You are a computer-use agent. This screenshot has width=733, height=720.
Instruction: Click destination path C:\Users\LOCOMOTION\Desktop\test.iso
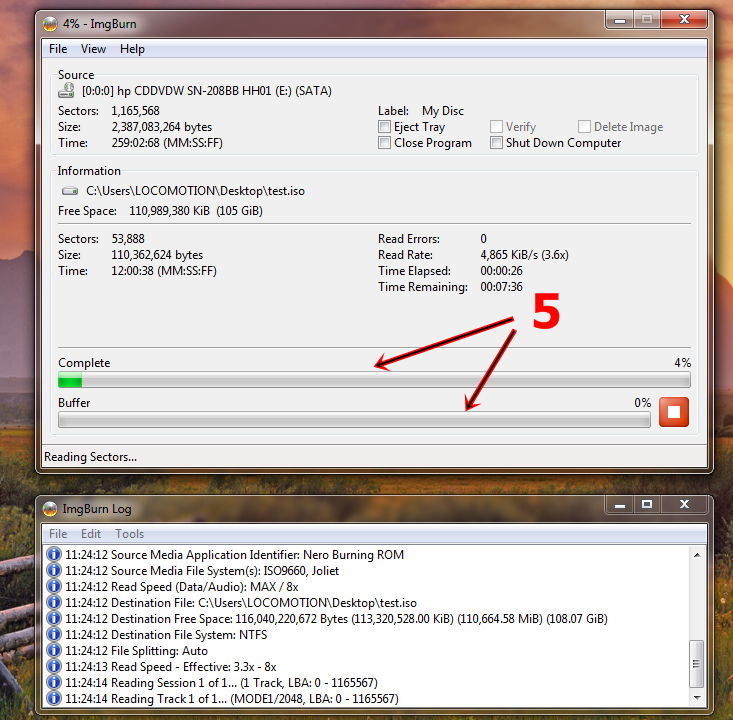click(x=195, y=191)
